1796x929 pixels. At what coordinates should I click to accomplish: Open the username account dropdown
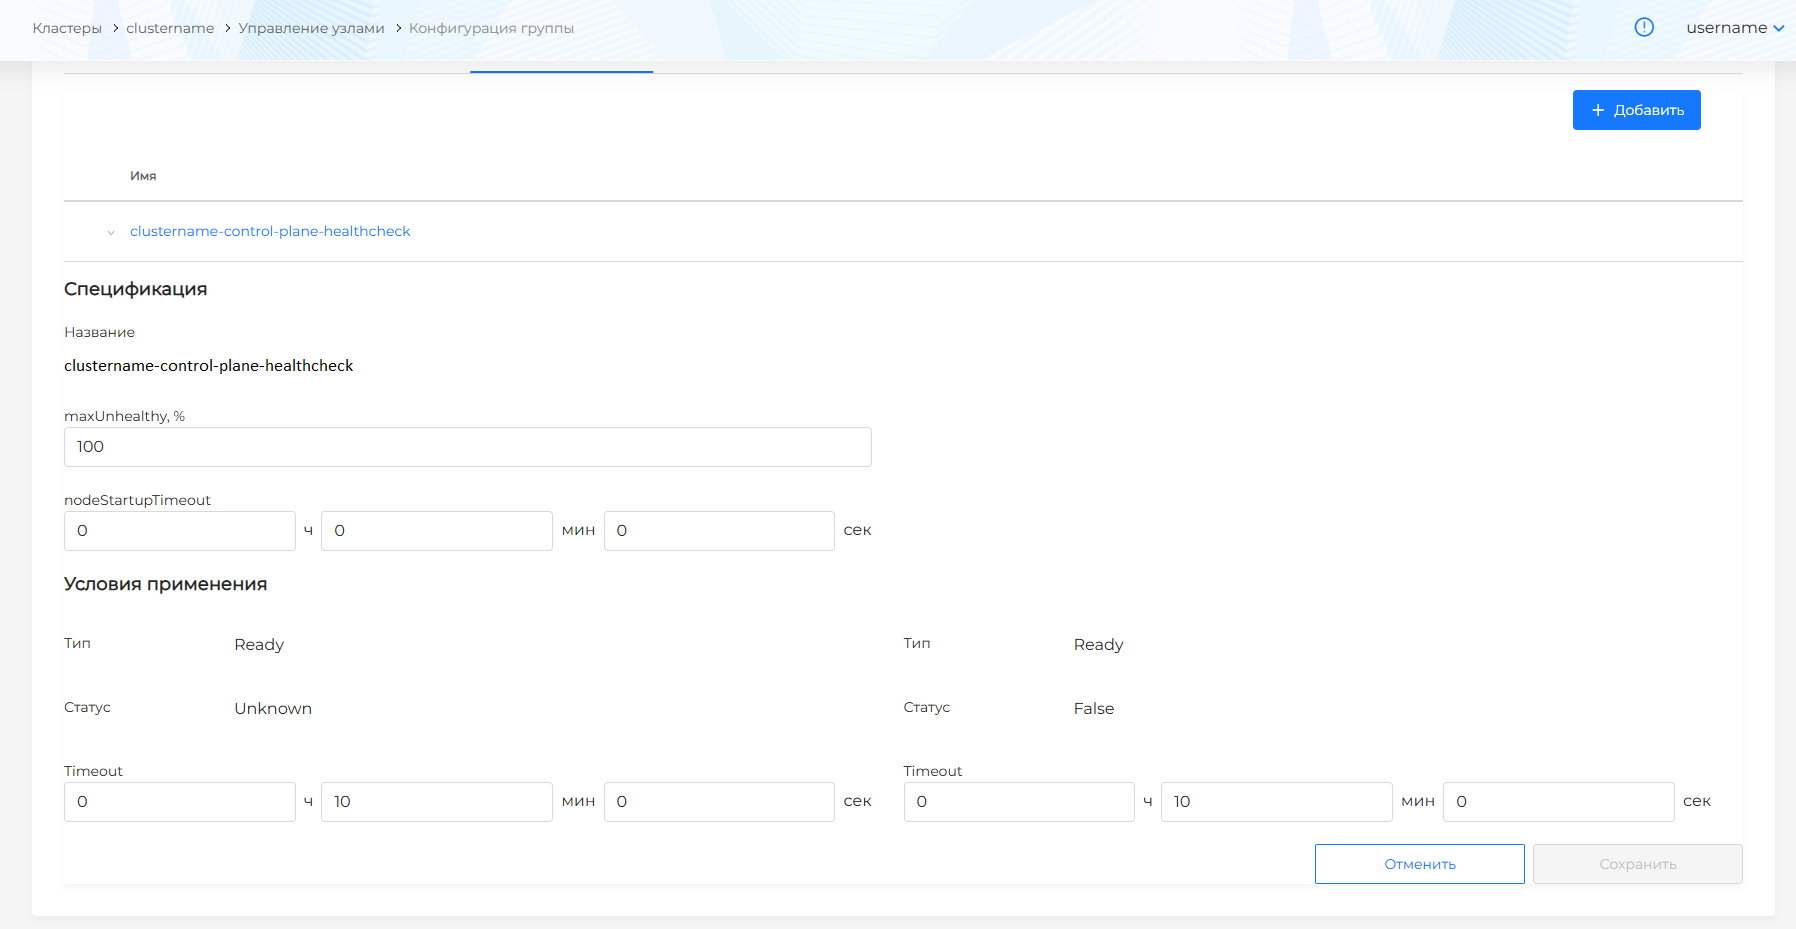(1734, 28)
